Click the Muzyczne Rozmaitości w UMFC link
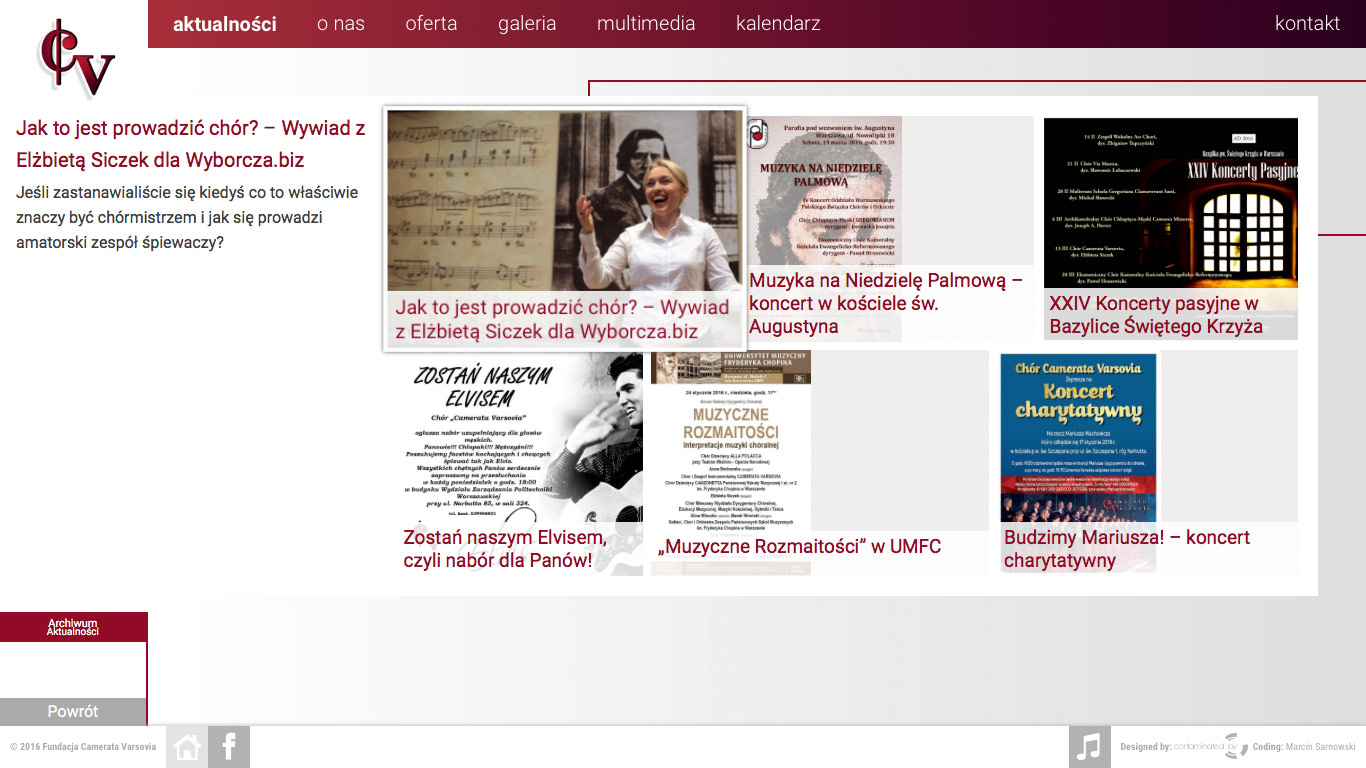The height and width of the screenshot is (768, 1366). [x=799, y=546]
